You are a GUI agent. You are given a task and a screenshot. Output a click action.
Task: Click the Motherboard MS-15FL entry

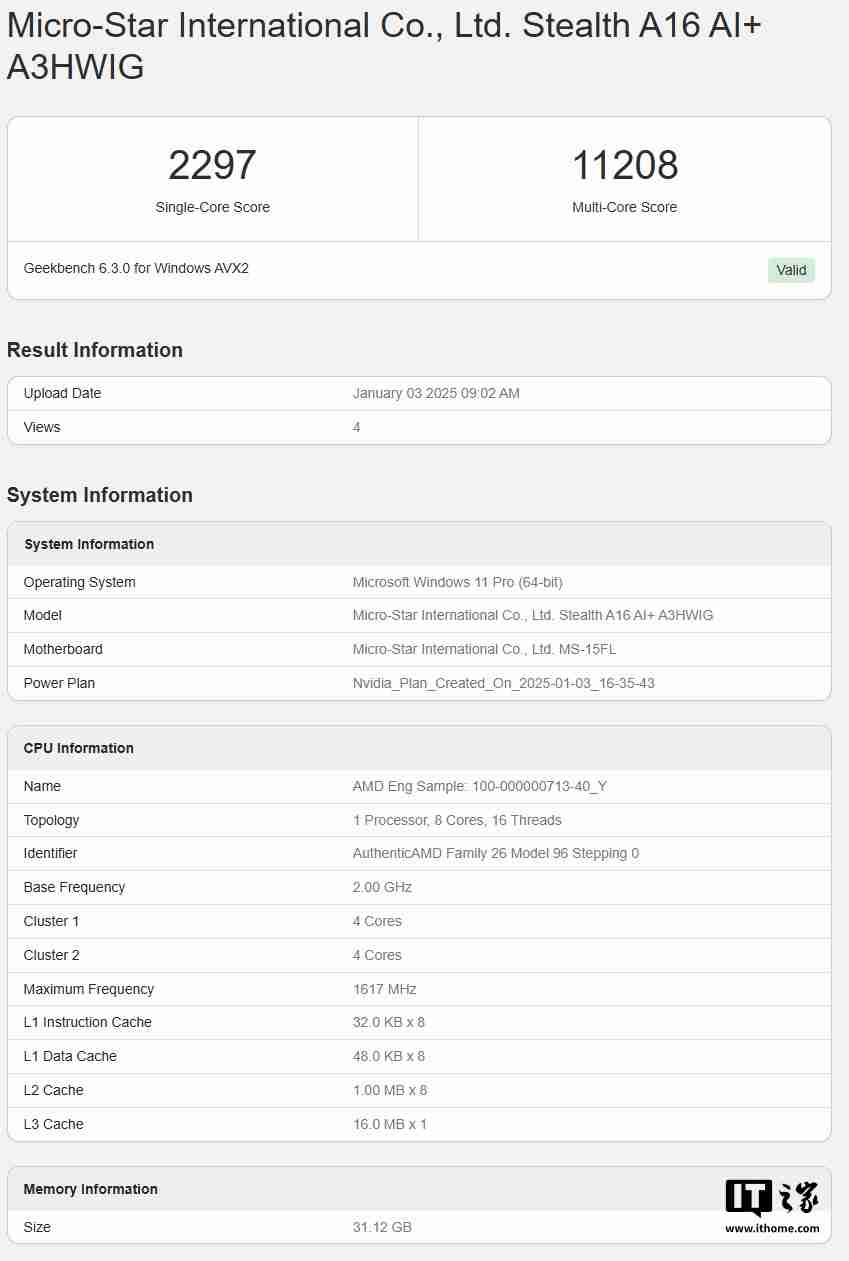pyautogui.click(x=481, y=649)
